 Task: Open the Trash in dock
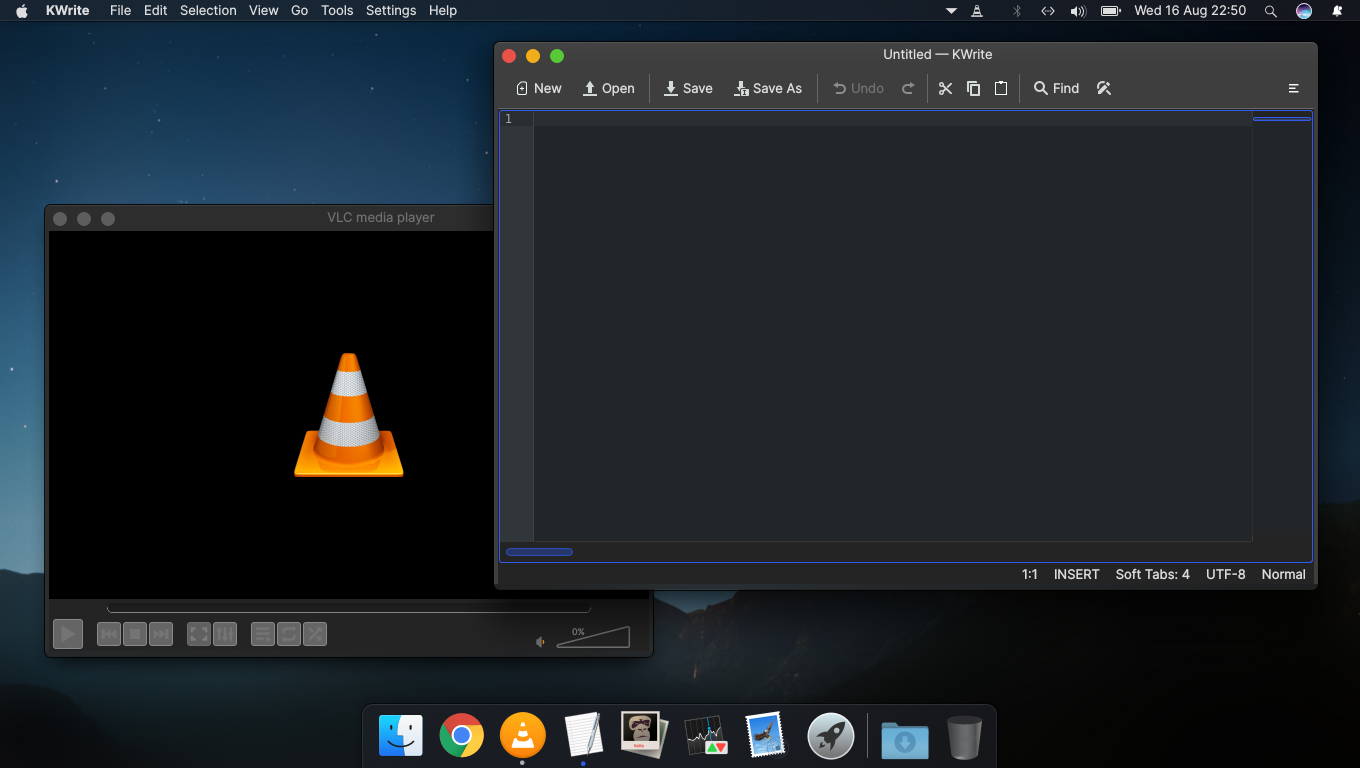pos(965,738)
